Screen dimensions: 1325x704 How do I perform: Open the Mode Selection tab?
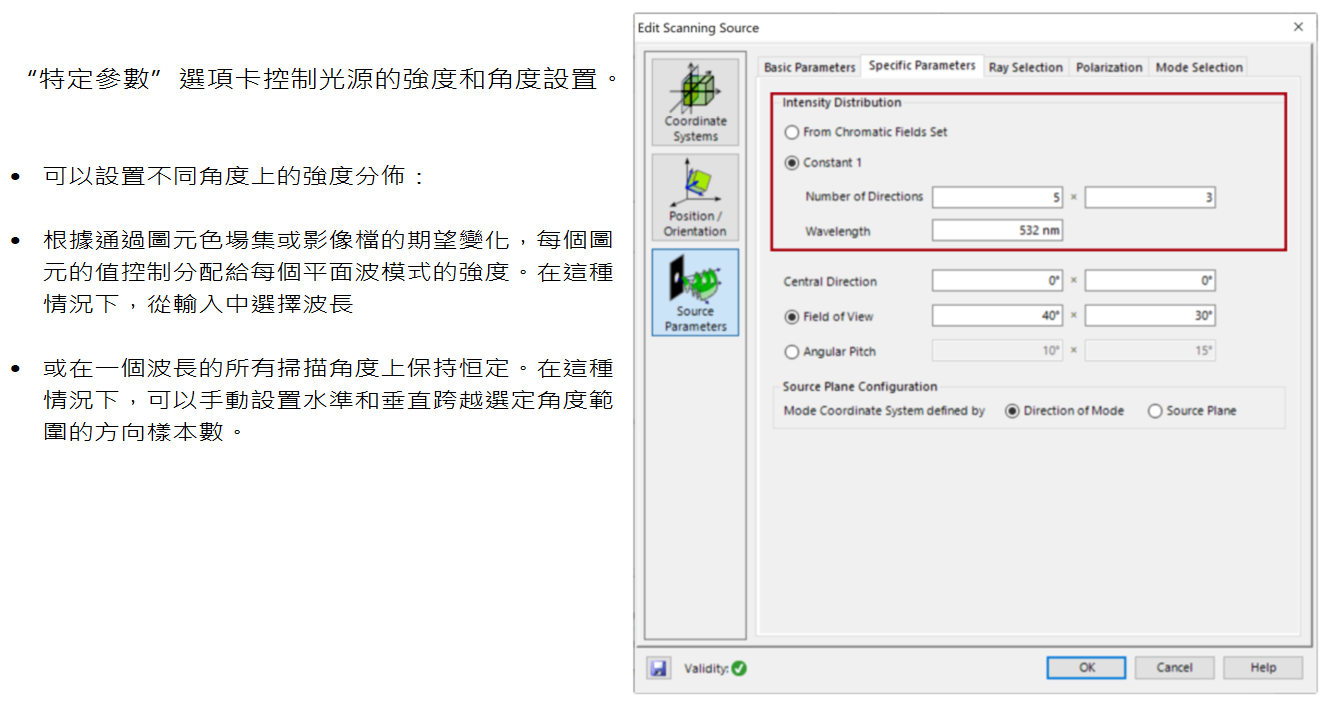point(1199,67)
